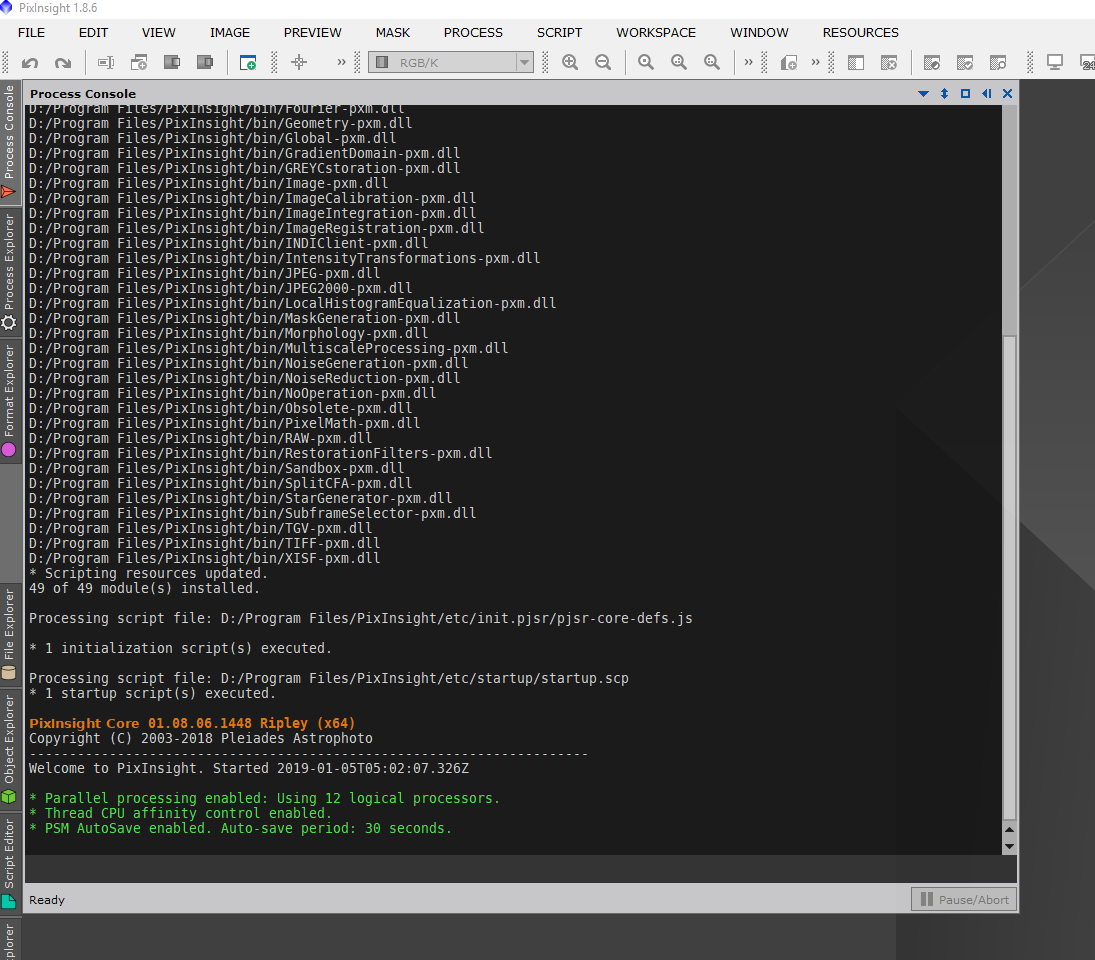Click the Undo arrow icon
1095x960 pixels.
click(x=30, y=63)
